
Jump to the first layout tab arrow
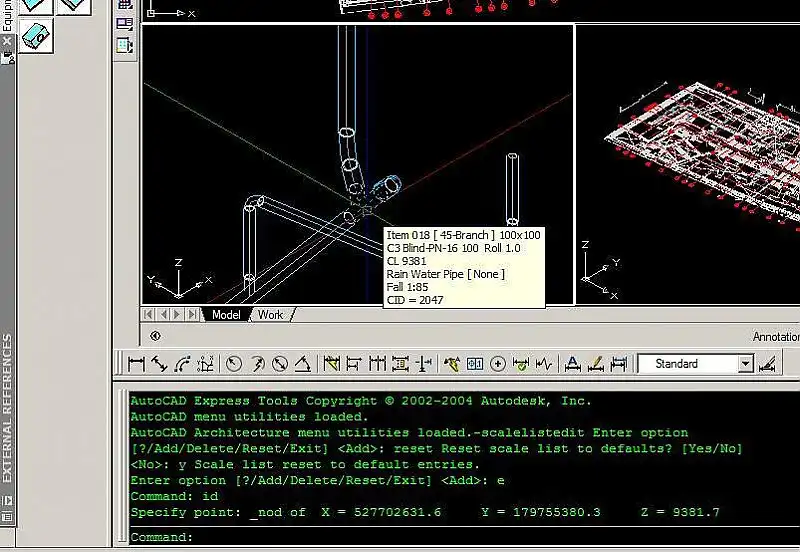[151, 314]
